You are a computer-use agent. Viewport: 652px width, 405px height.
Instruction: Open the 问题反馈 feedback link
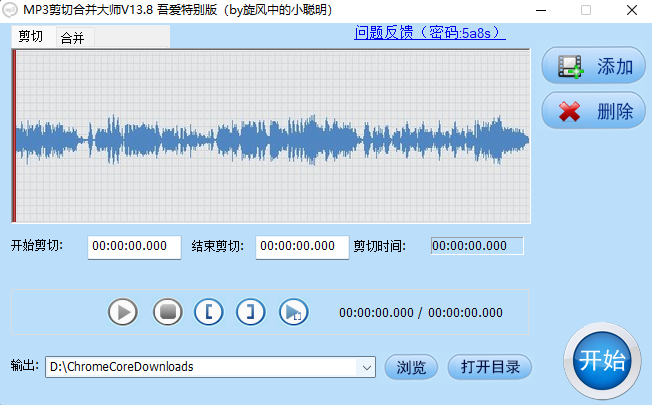pyautogui.click(x=430, y=32)
